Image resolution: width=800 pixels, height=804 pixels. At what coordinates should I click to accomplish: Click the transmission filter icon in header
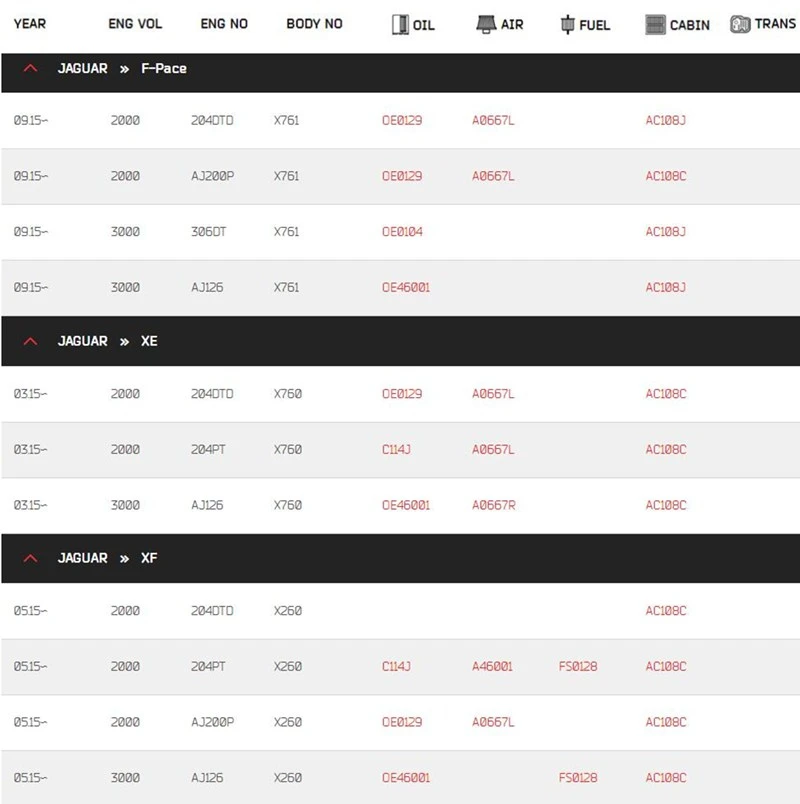[739, 24]
